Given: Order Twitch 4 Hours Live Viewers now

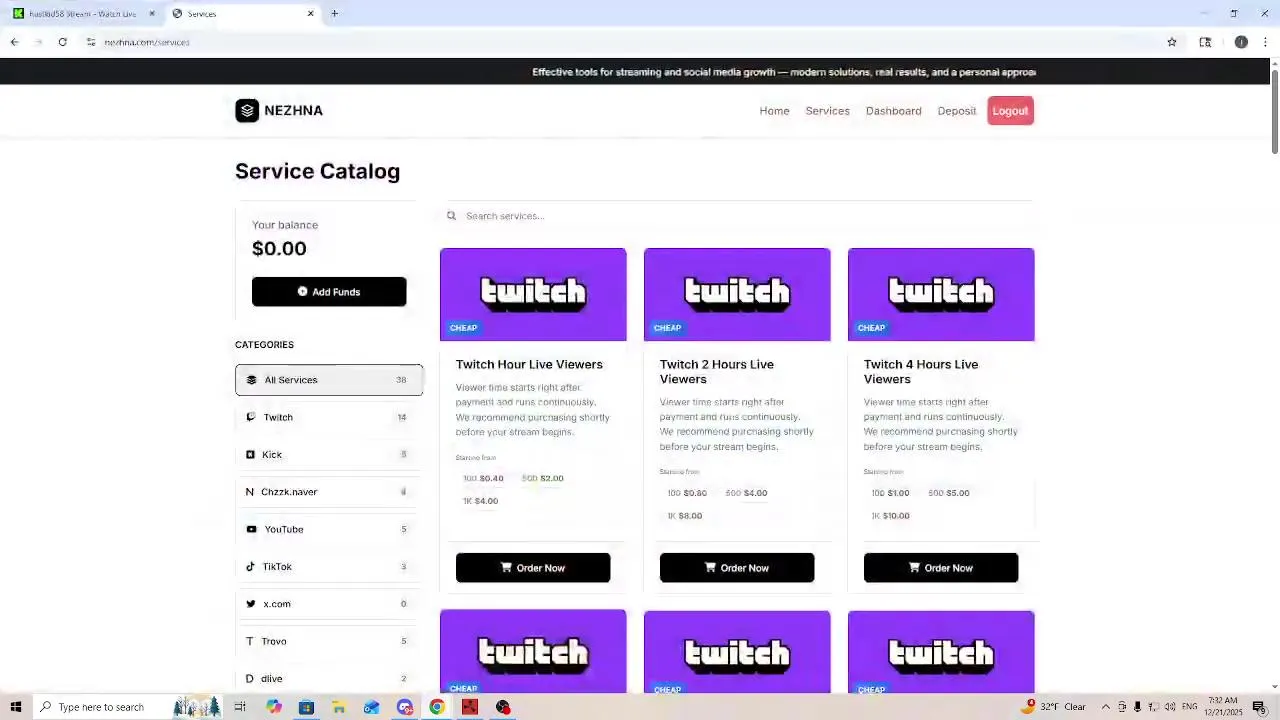Looking at the screenshot, I should 941,568.
